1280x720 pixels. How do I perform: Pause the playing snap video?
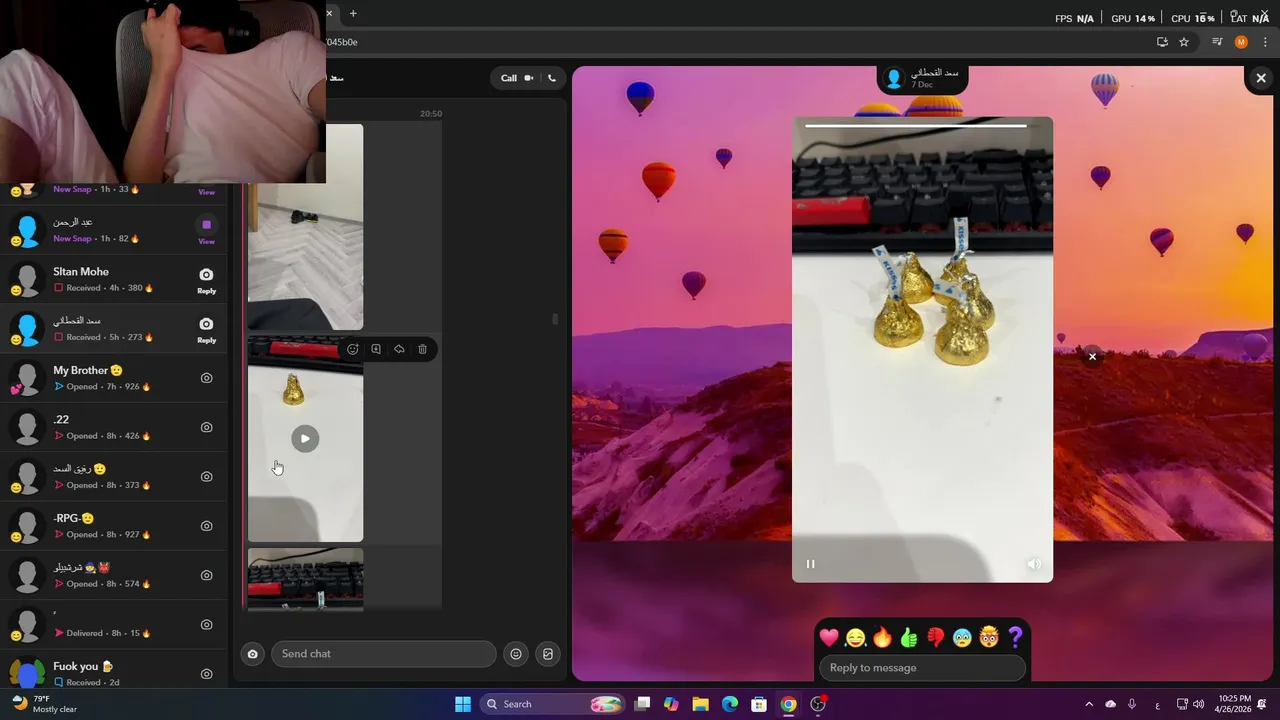coord(810,564)
